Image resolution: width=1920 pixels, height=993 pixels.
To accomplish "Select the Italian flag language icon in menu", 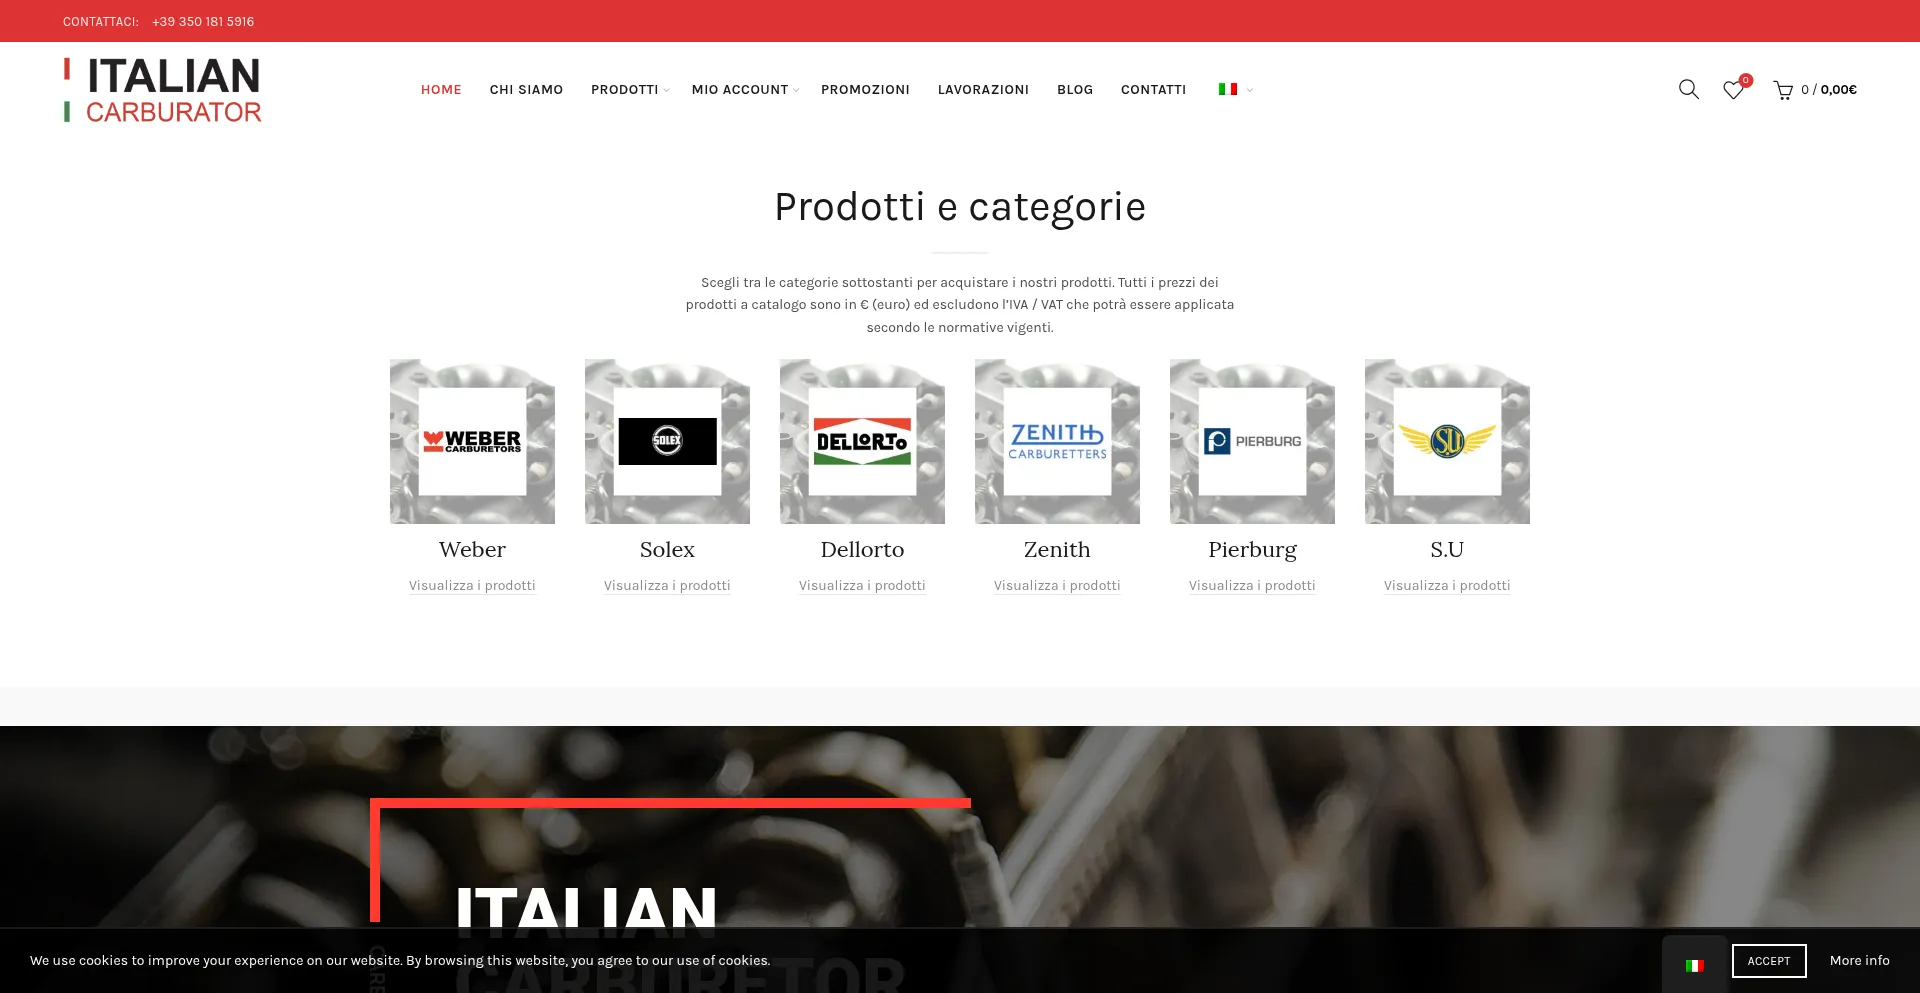I will click(1228, 89).
